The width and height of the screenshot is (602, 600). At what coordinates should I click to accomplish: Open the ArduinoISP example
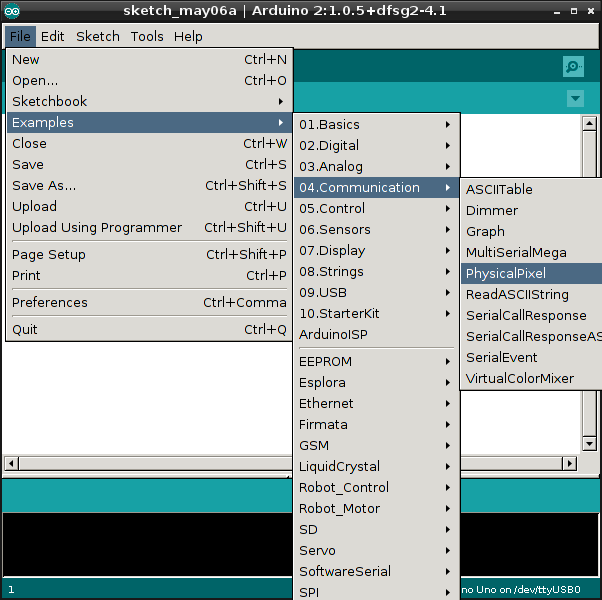click(x=376, y=334)
